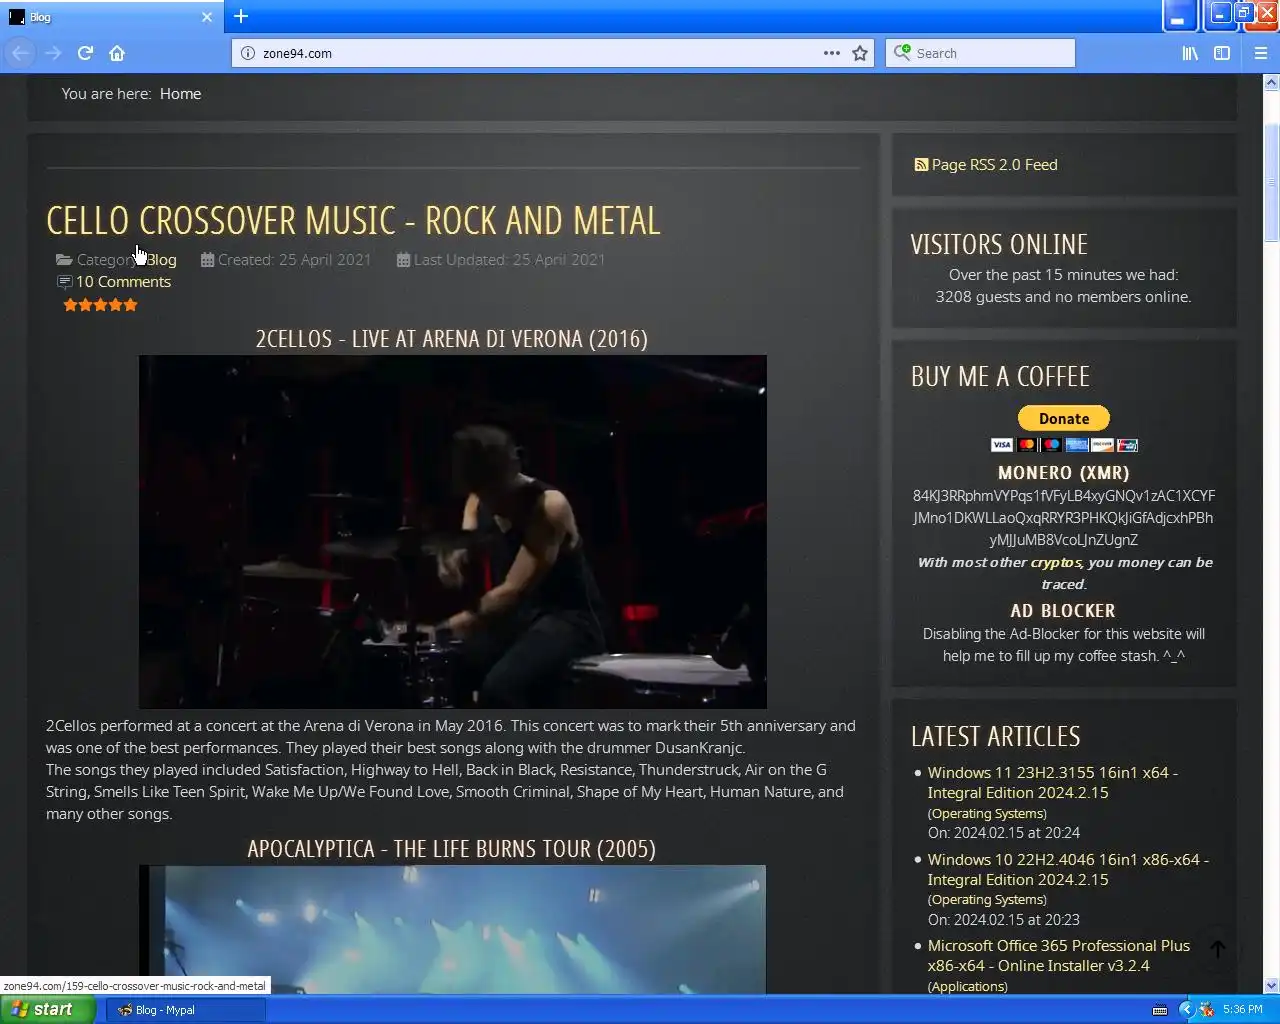Click the Apocalyptica - The Life Burns Tour heading
The width and height of the screenshot is (1280, 1024).
[452, 848]
